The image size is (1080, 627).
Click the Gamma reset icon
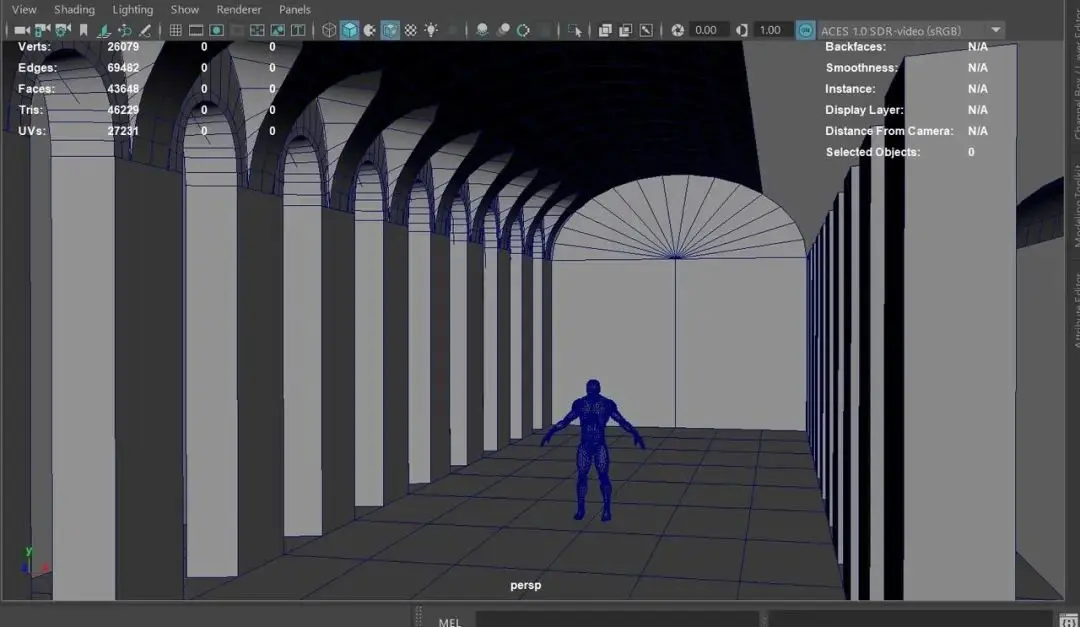tap(742, 30)
